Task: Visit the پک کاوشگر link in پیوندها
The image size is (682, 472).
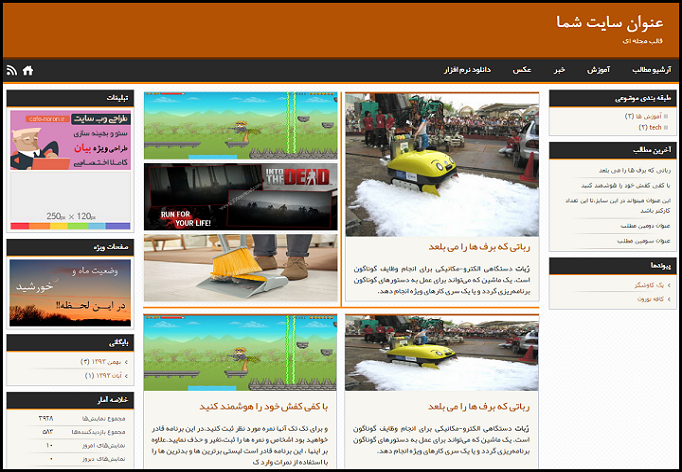Action: coord(649,285)
